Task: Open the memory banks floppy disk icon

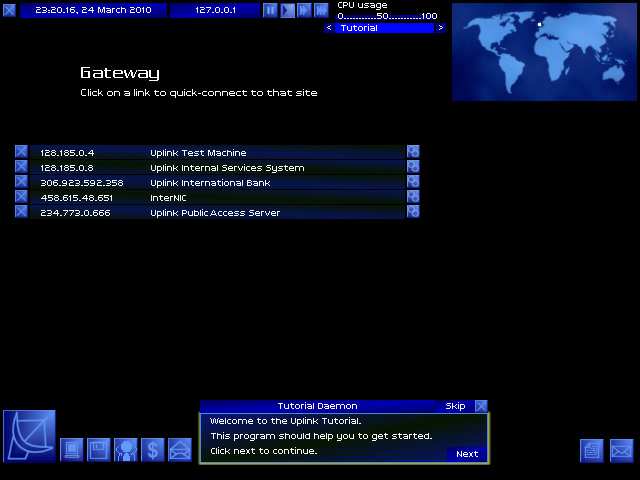Action: (99, 450)
